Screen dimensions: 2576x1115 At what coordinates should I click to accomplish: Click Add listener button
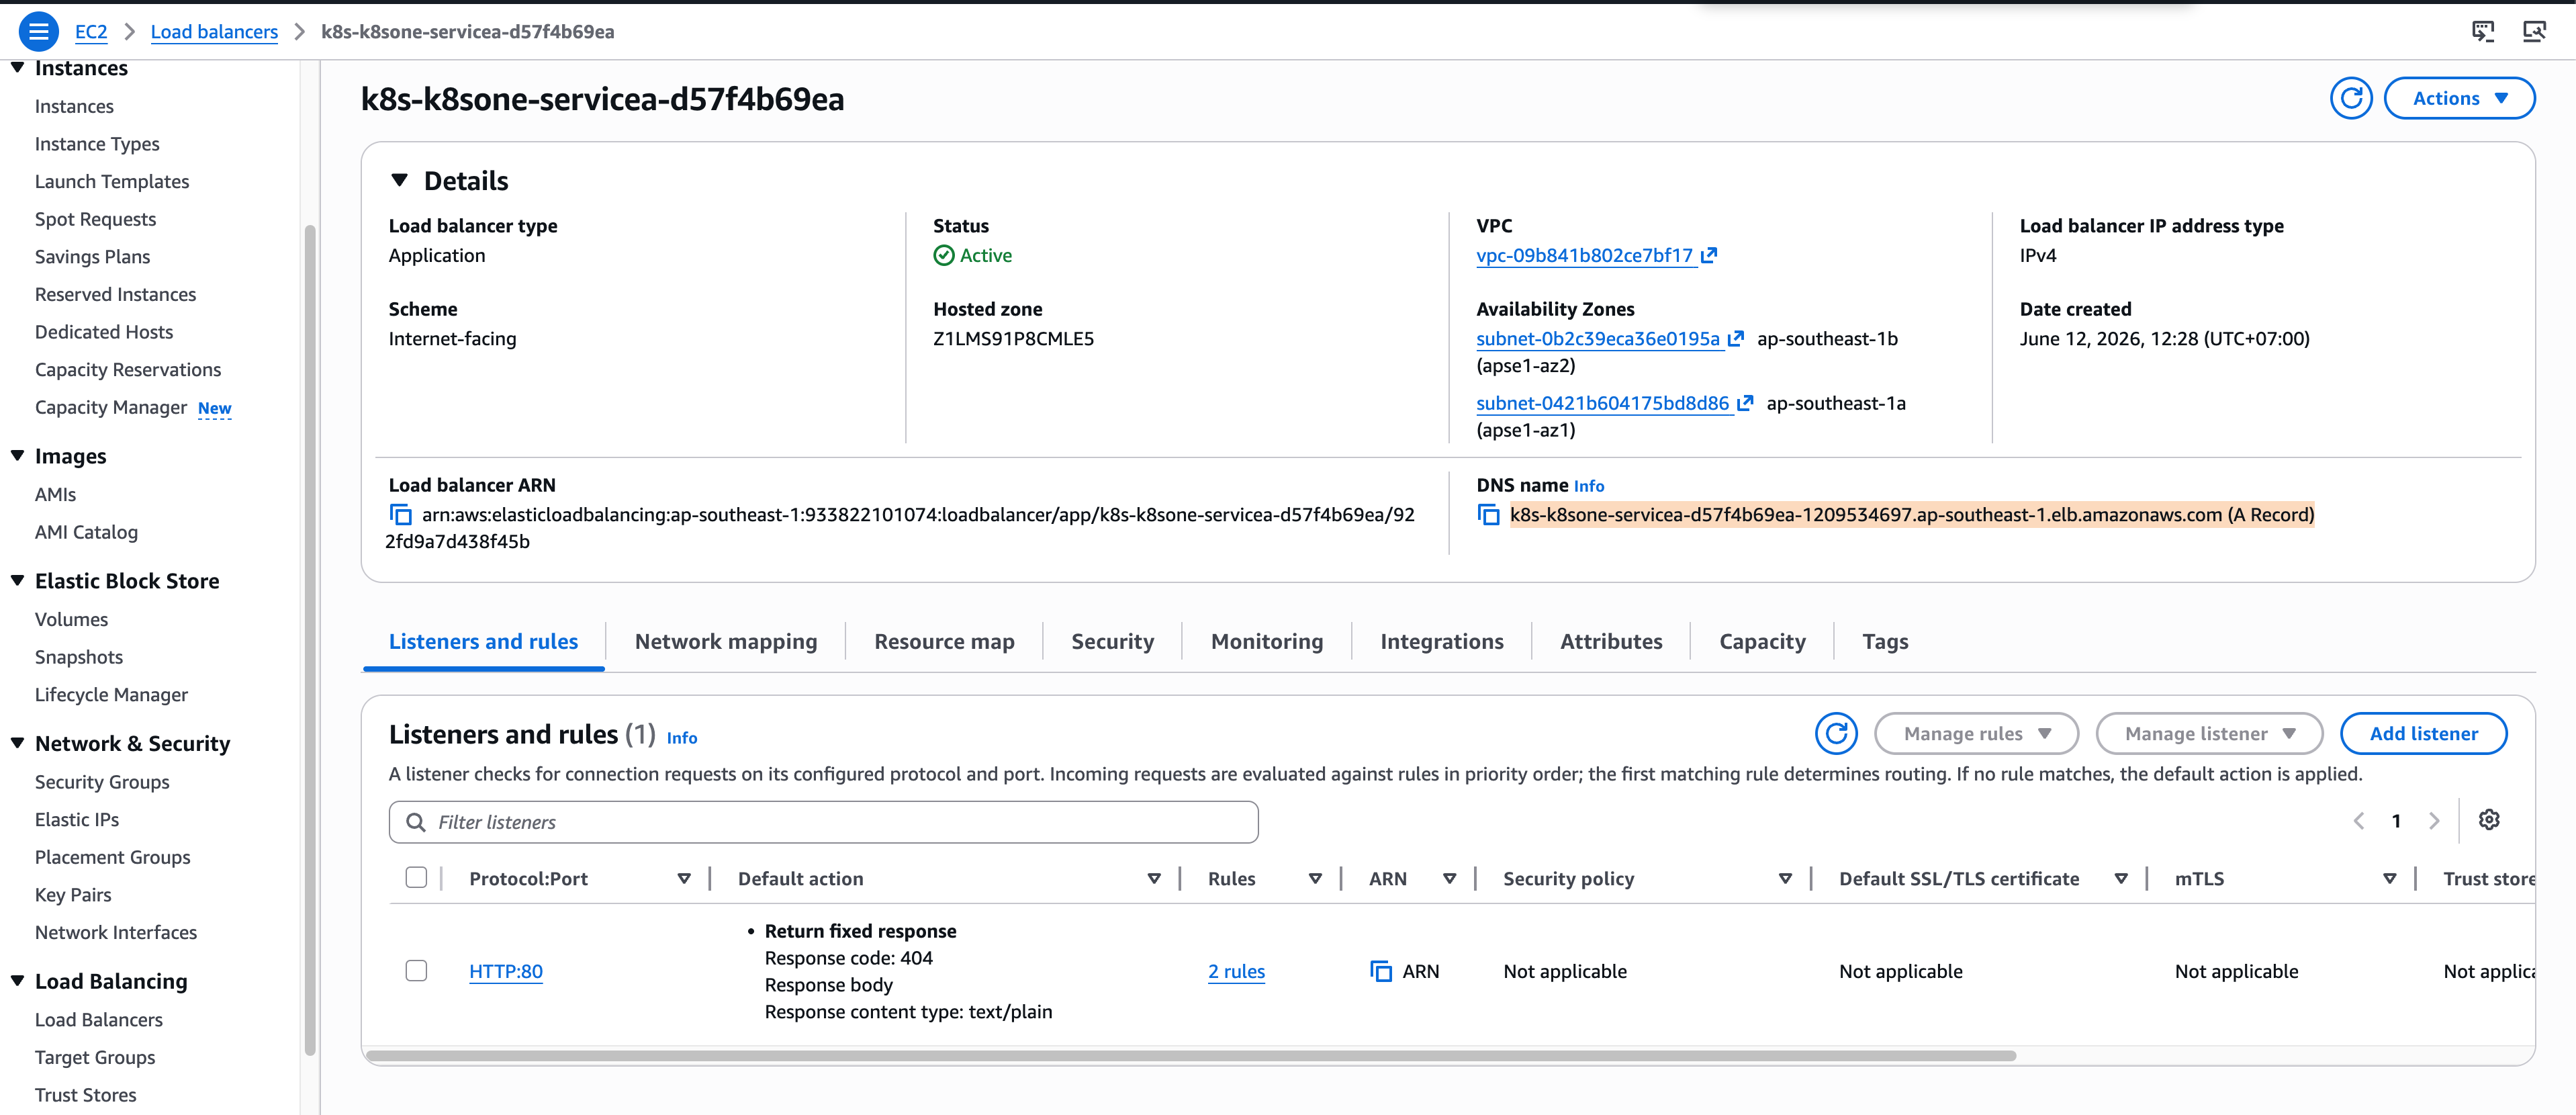[x=2423, y=733]
